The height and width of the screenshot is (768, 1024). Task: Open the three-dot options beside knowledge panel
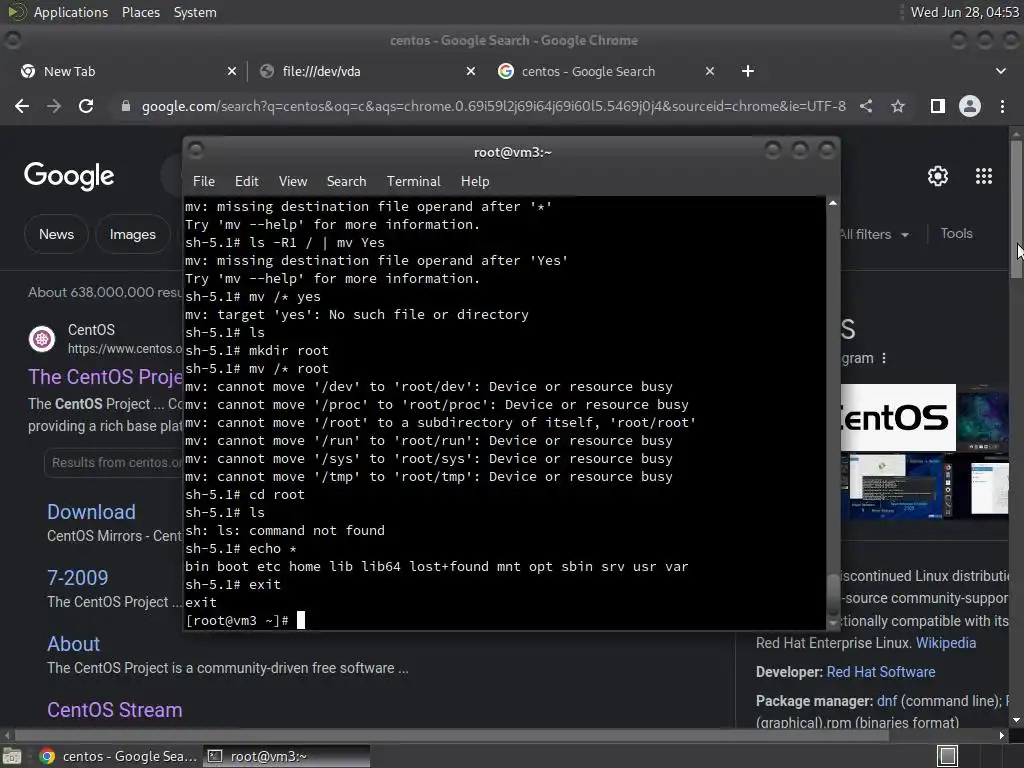(x=884, y=358)
